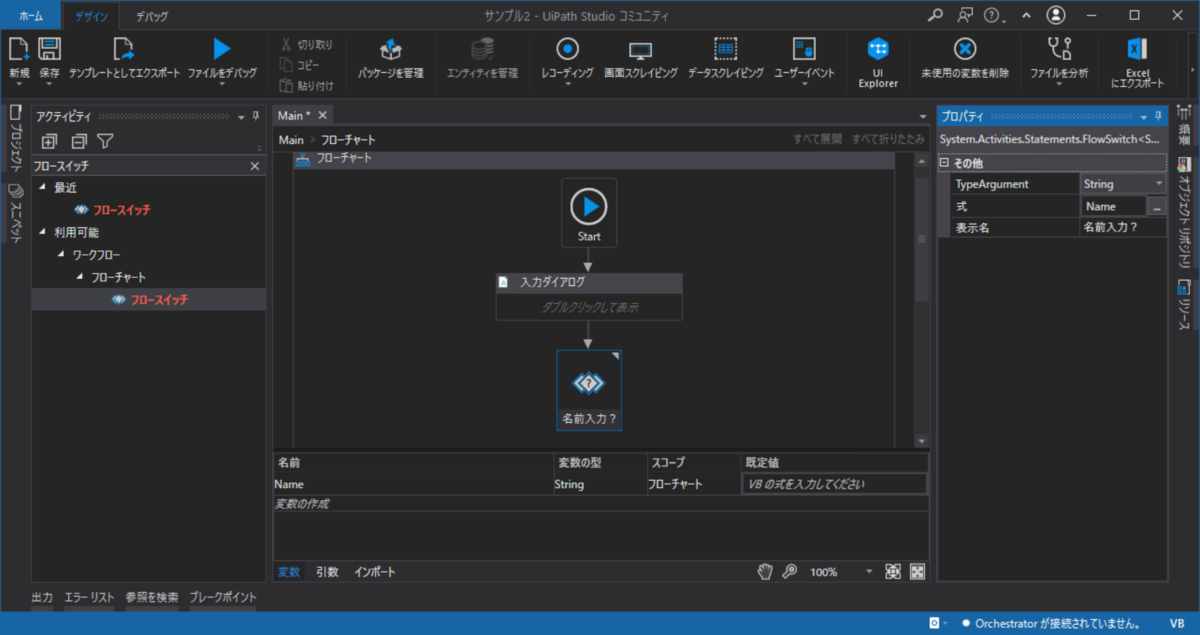The width and height of the screenshot is (1200, 635).
Task: Collapse all in activities panel
Action: point(78,141)
